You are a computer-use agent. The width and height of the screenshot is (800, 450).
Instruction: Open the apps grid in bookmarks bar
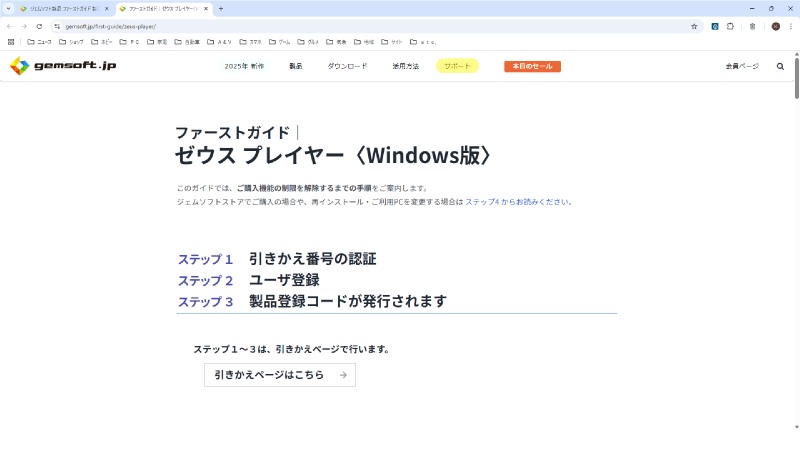tap(11, 42)
